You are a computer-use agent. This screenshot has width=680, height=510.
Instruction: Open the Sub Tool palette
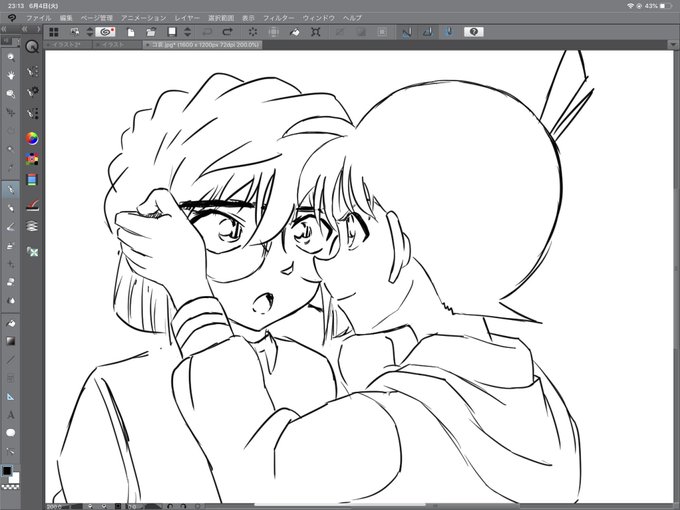click(32, 72)
